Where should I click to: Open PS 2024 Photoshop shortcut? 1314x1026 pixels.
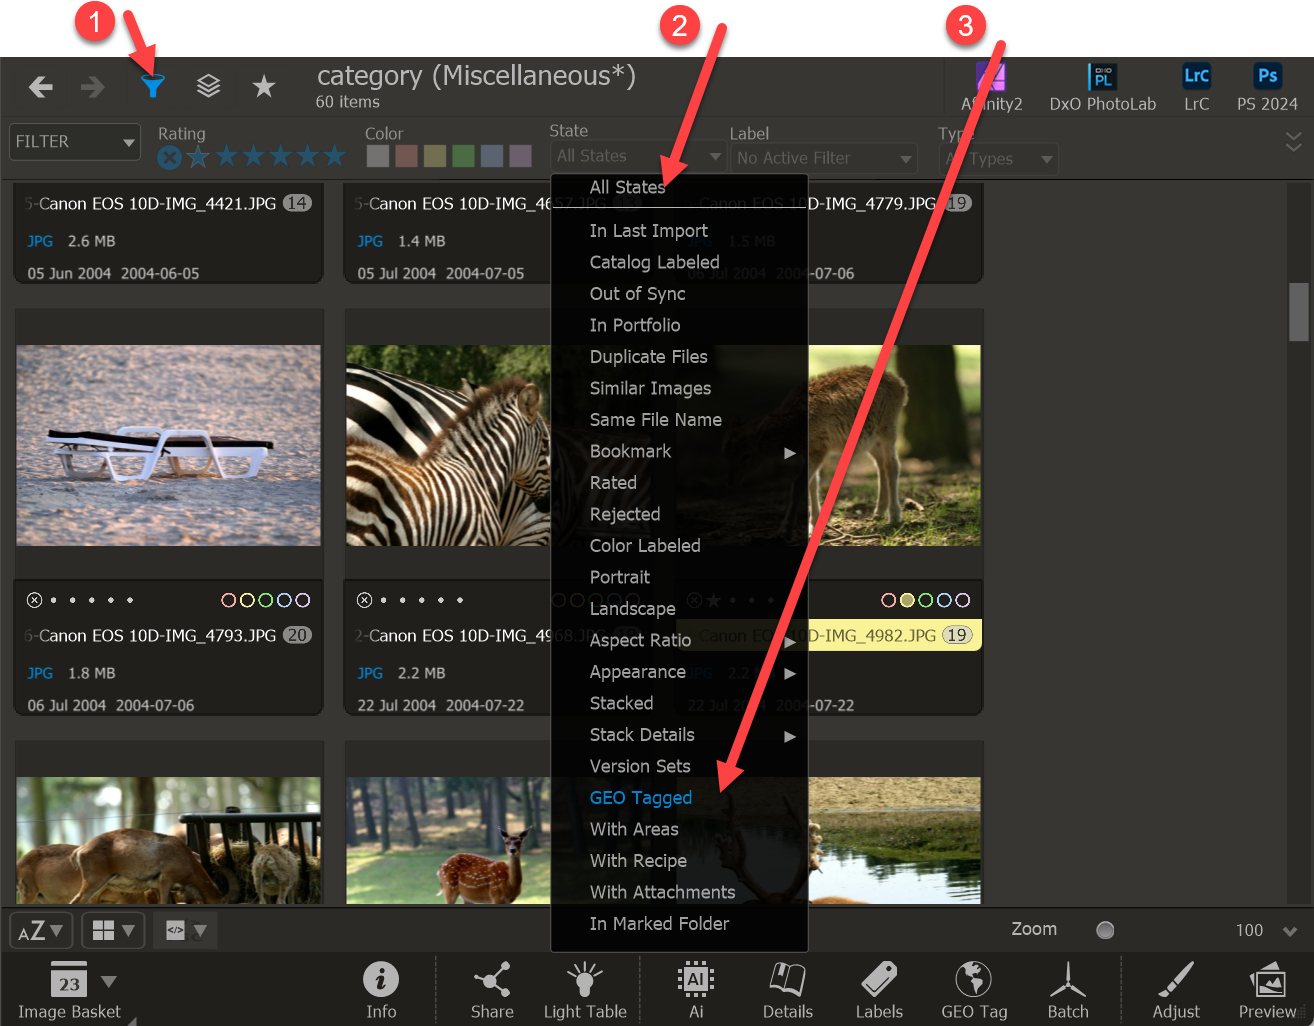pyautogui.click(x=1267, y=87)
